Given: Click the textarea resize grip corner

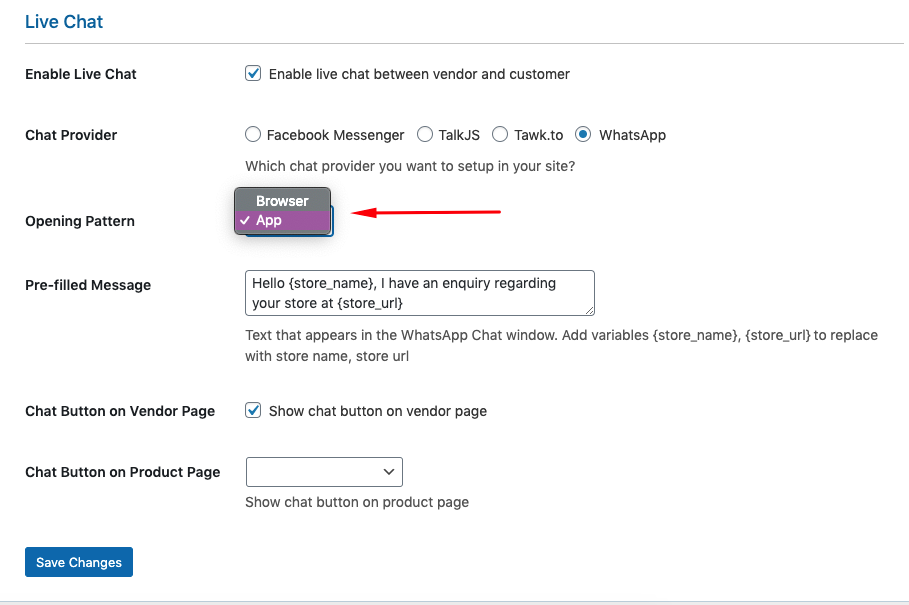Looking at the screenshot, I should [x=590, y=311].
